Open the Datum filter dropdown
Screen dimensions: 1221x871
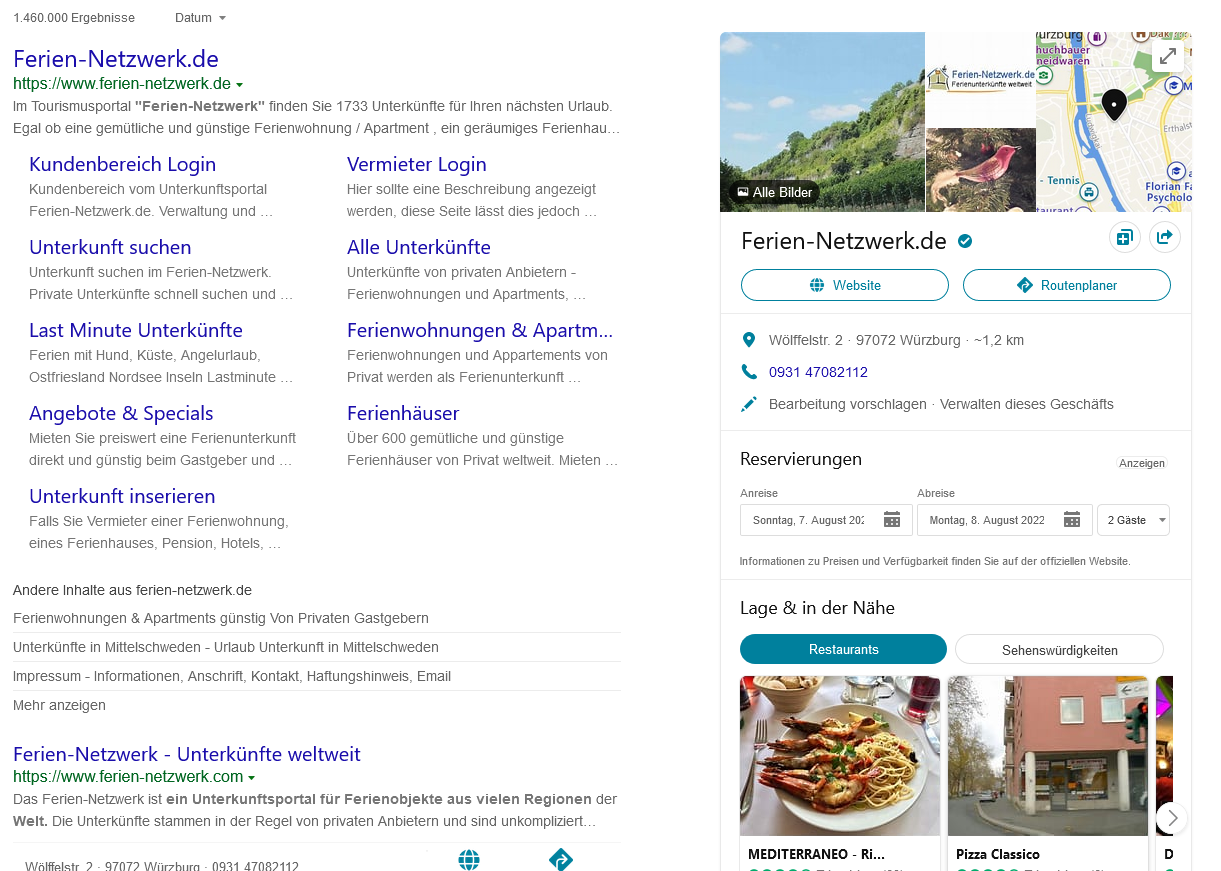coord(200,18)
